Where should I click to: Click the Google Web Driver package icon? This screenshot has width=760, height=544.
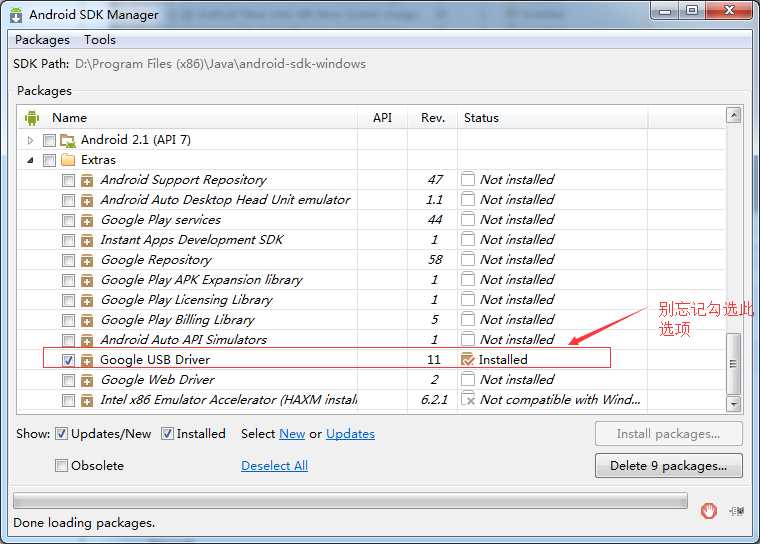point(87,381)
